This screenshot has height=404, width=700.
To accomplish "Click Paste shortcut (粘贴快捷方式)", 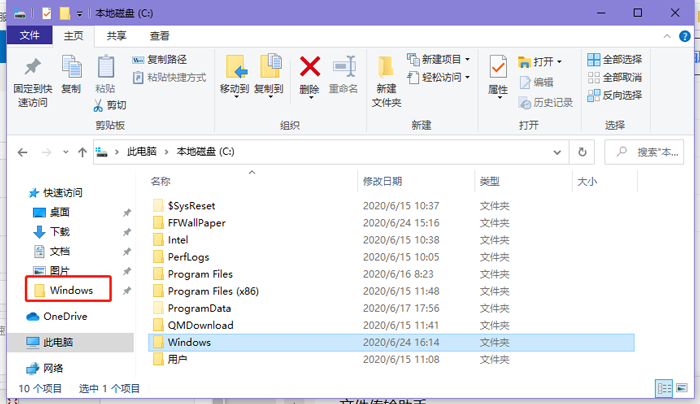I will pos(170,77).
